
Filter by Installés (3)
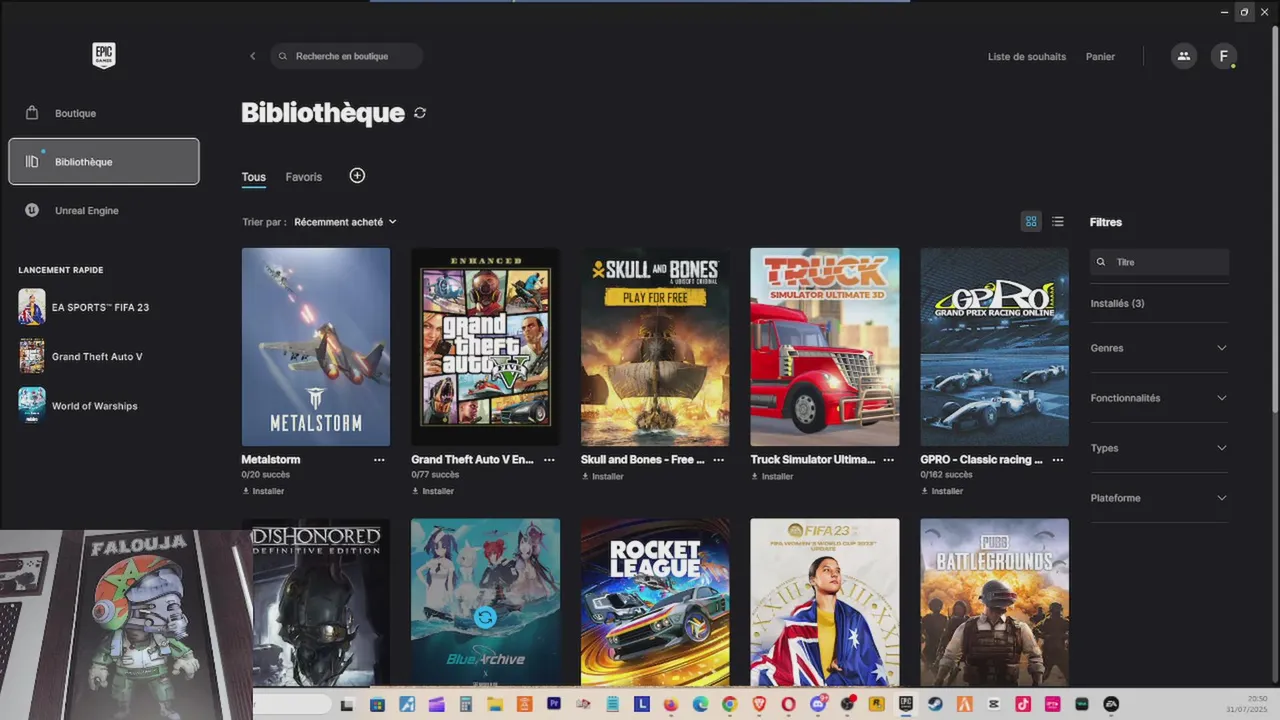pos(1117,303)
